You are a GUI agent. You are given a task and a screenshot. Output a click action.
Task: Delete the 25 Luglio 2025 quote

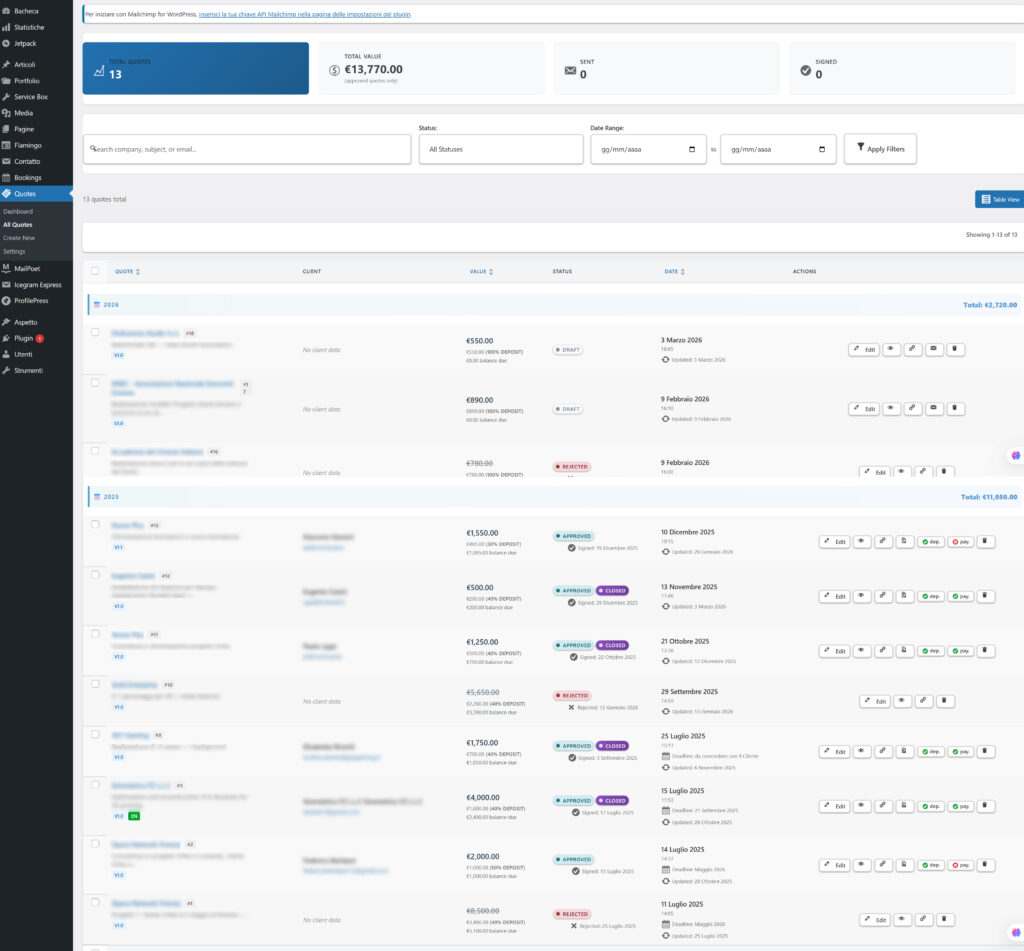tap(985, 752)
